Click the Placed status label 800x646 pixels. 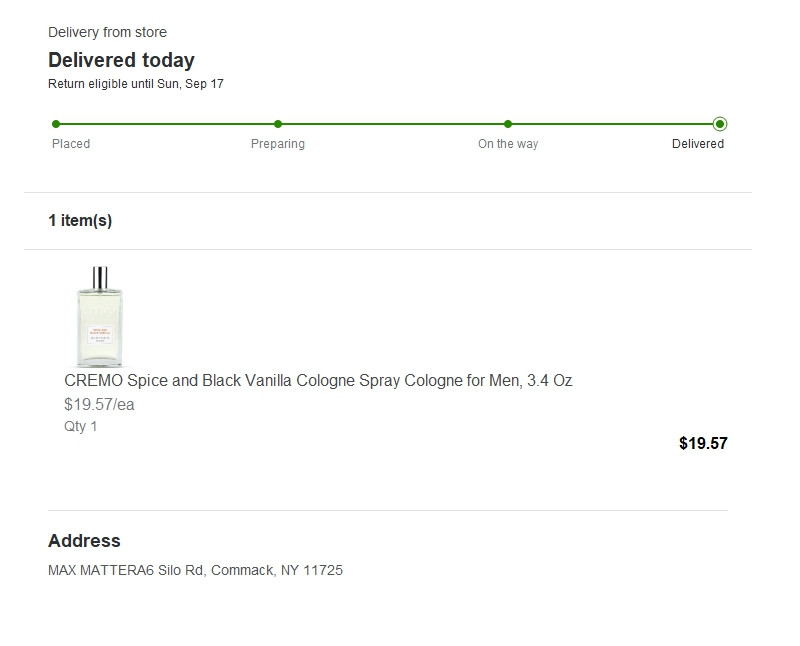pos(71,144)
